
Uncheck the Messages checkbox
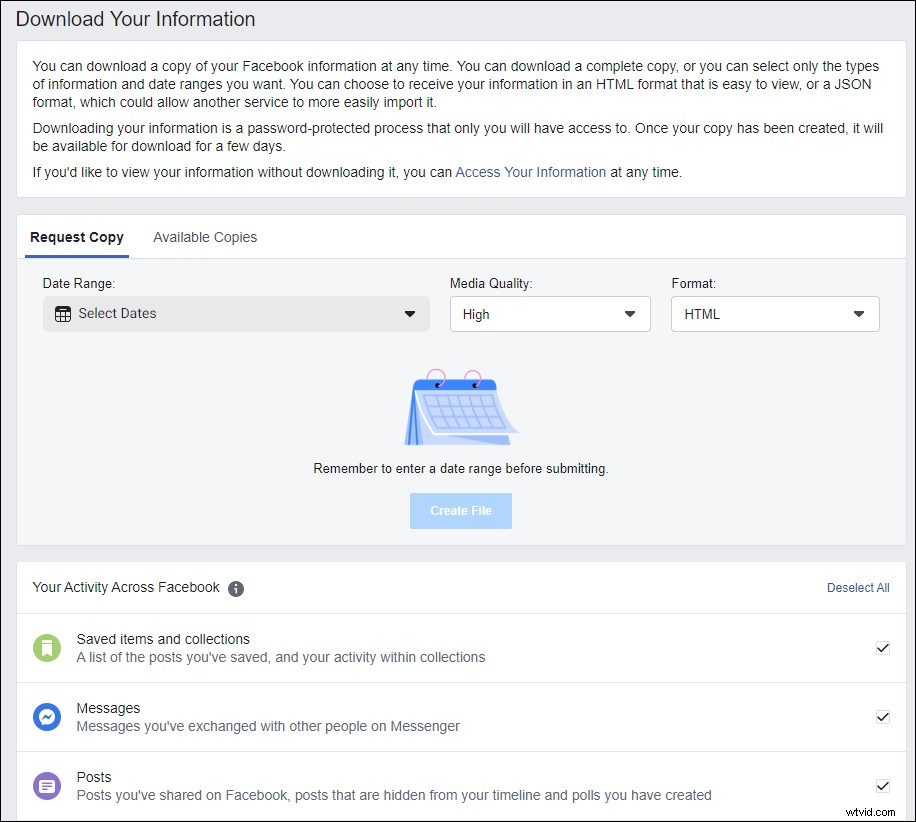[883, 716]
